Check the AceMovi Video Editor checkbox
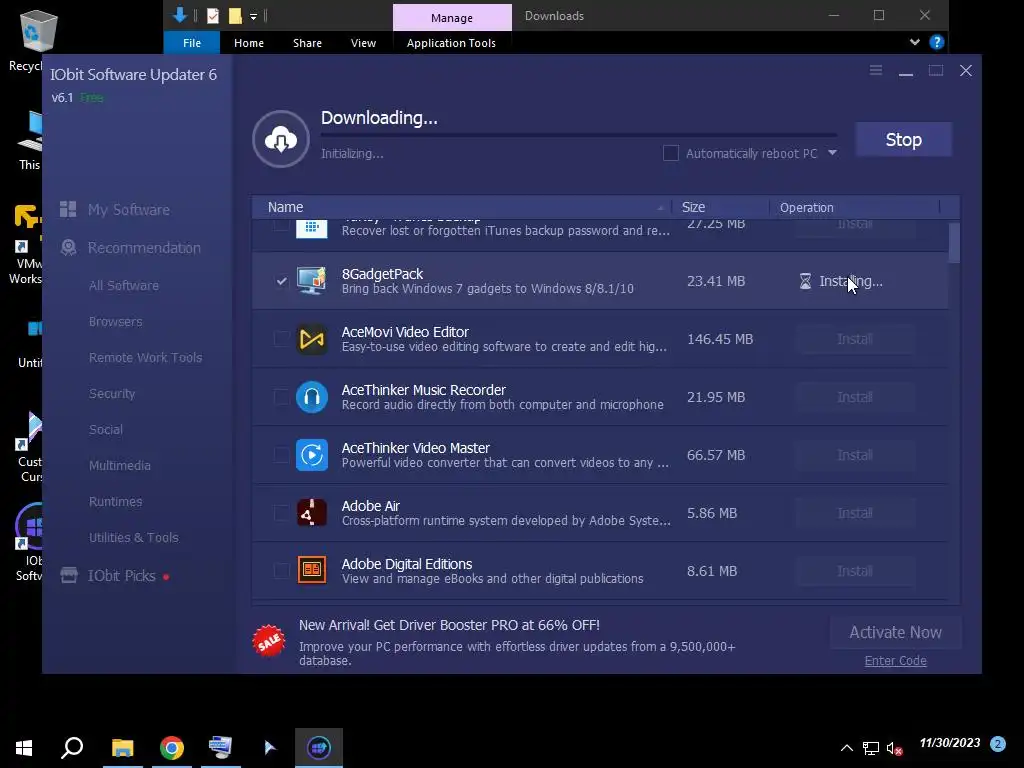The width and height of the screenshot is (1024, 768). click(281, 339)
